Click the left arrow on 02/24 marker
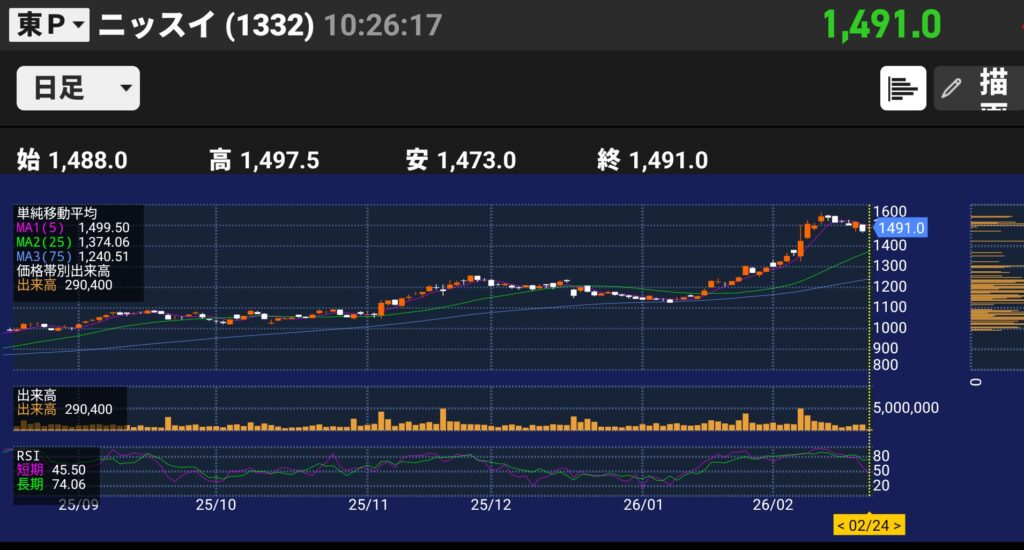The image size is (1024, 550). click(x=842, y=524)
